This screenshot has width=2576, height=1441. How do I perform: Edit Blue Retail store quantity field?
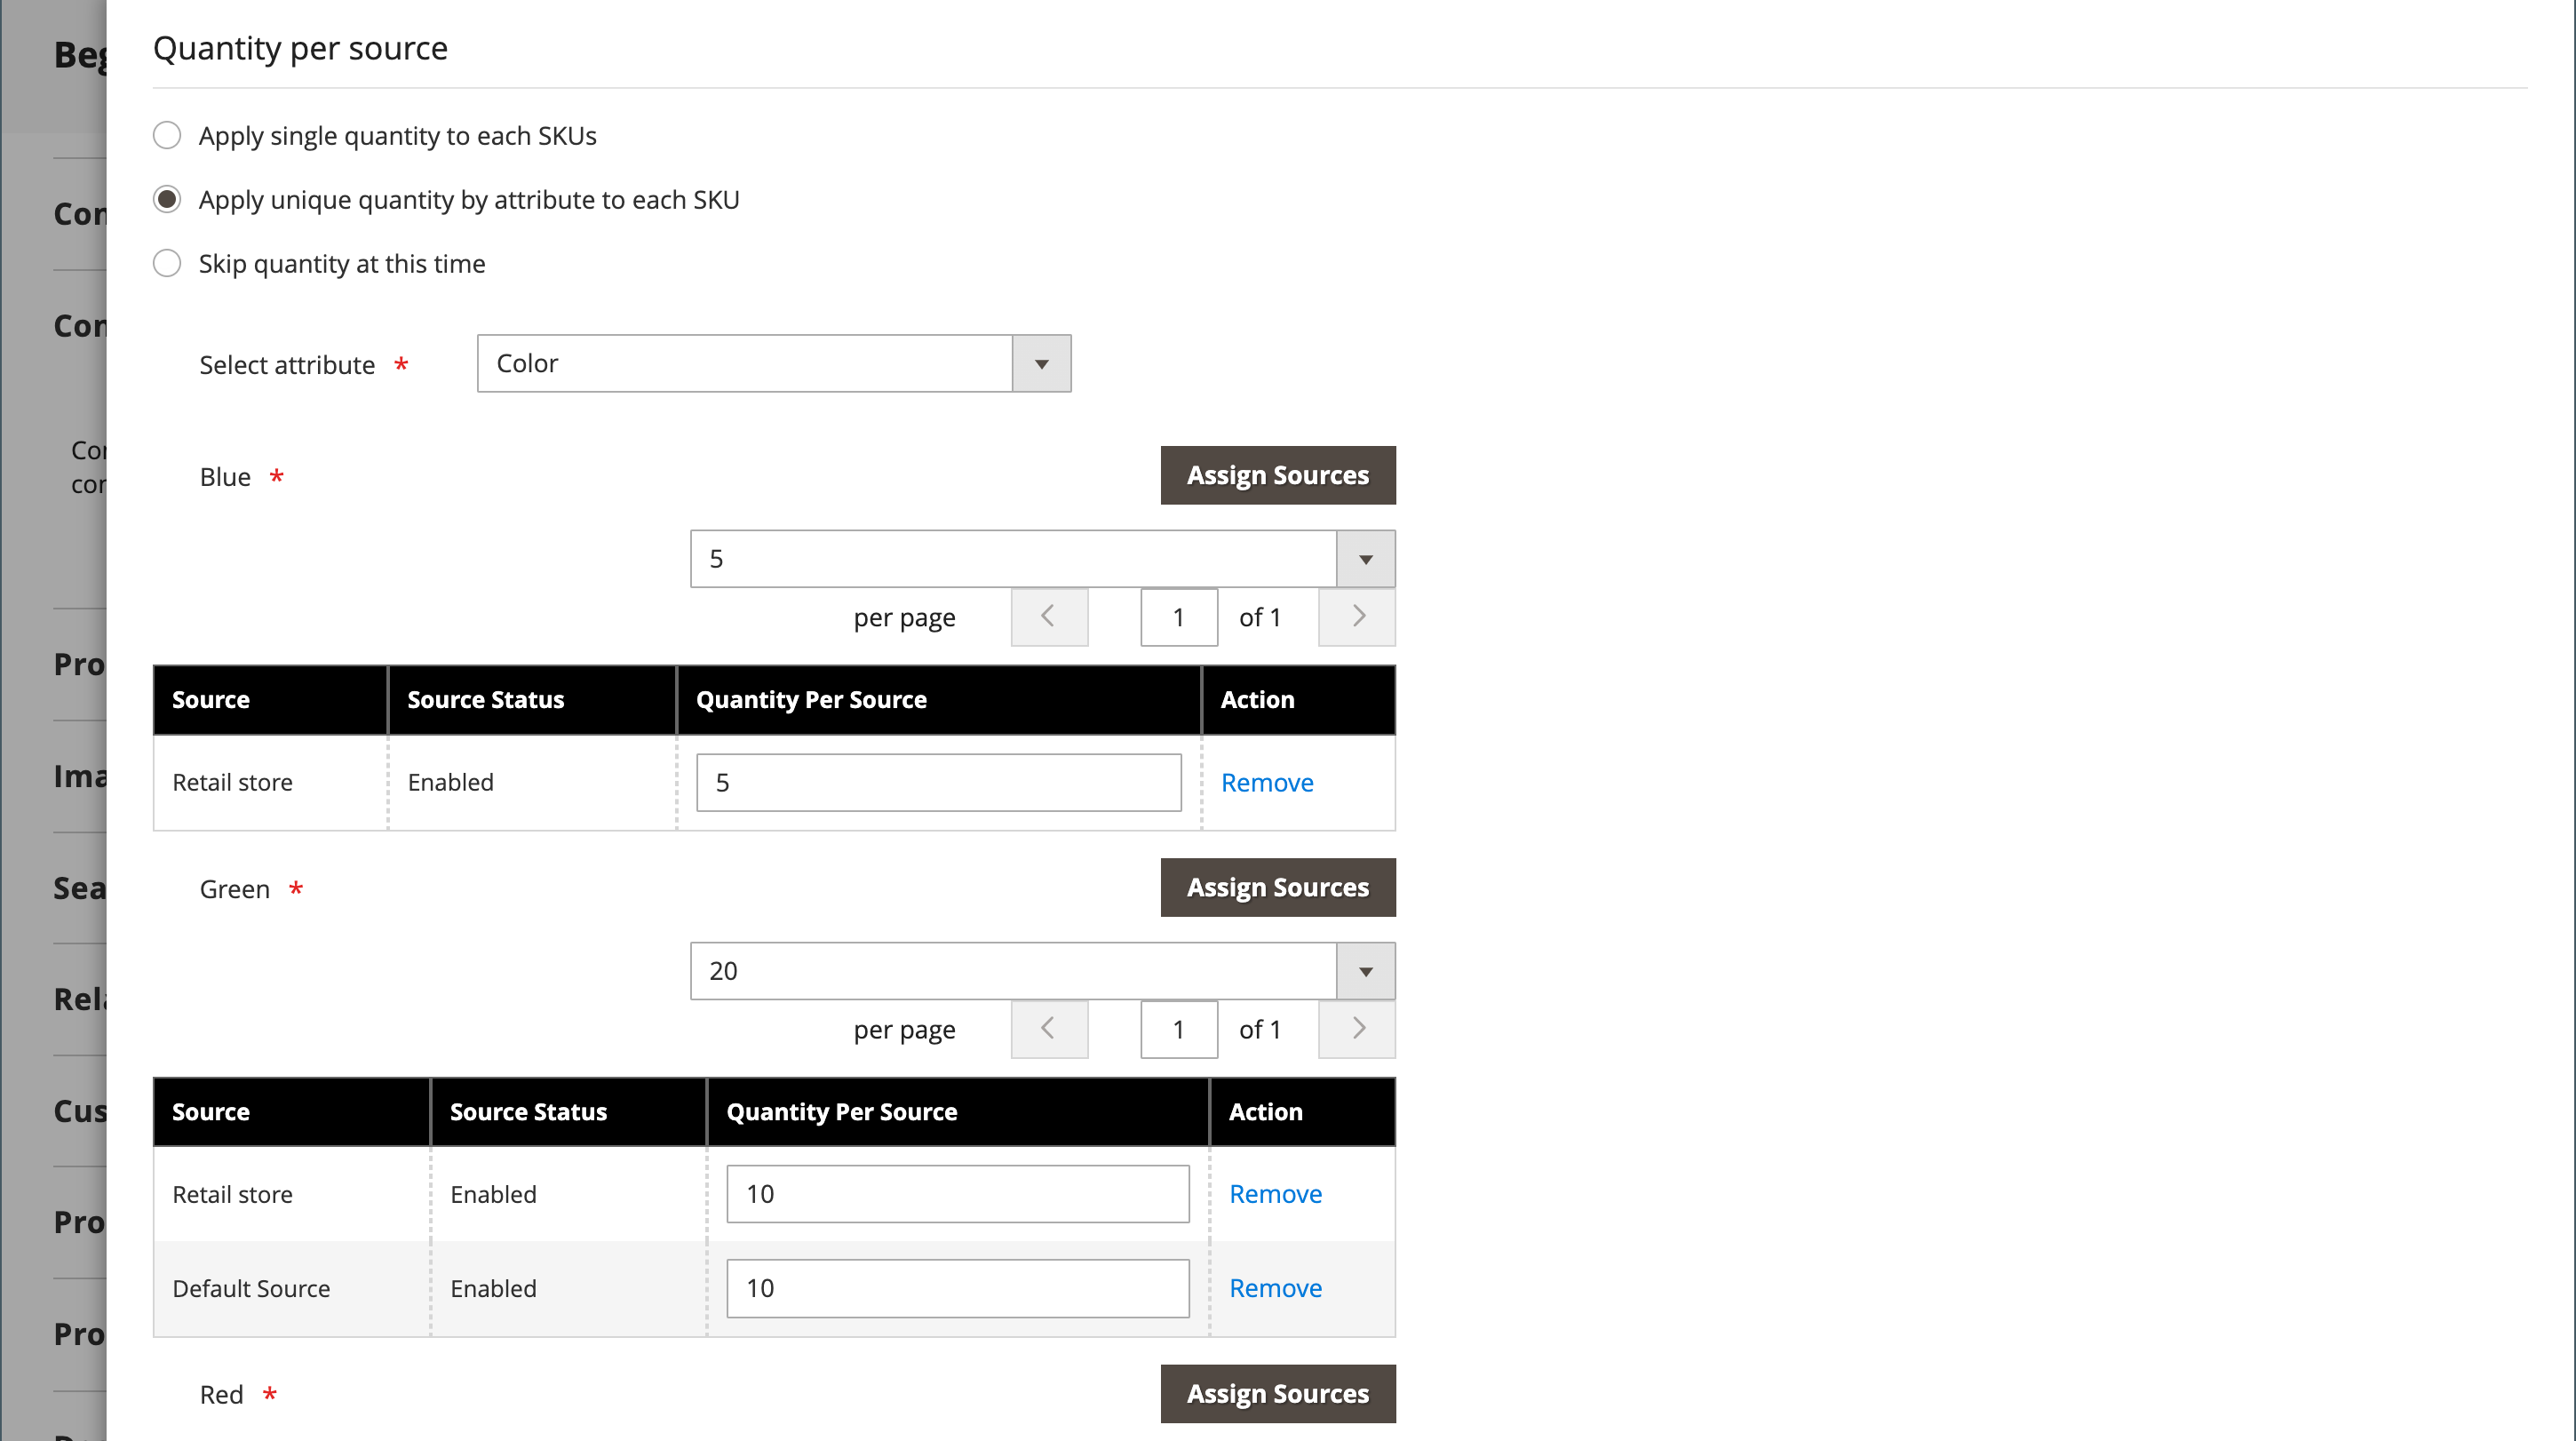click(939, 782)
